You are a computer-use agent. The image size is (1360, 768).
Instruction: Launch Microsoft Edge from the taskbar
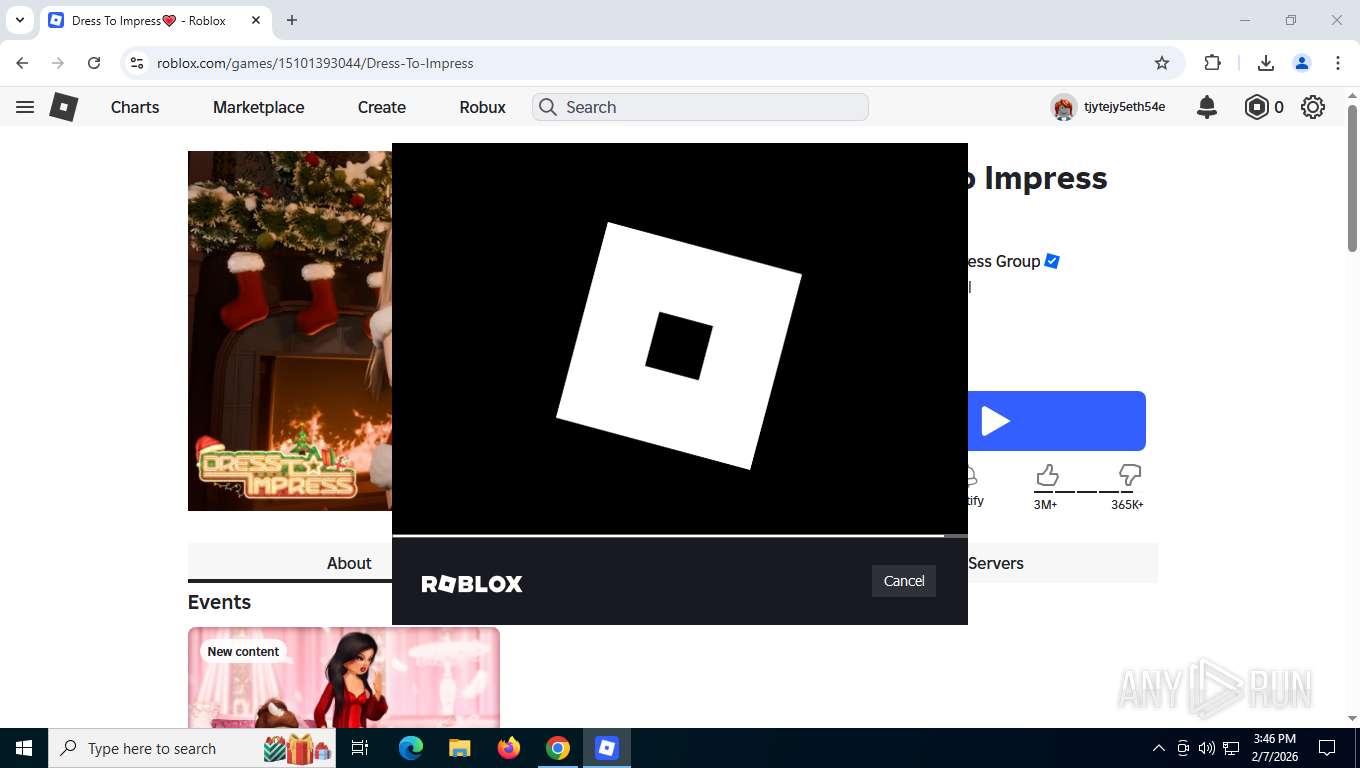[411, 748]
